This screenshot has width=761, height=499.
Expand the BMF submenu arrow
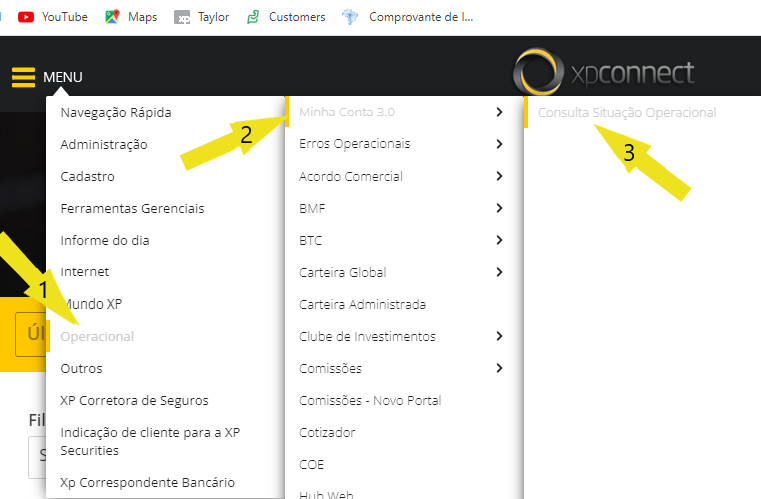[499, 208]
